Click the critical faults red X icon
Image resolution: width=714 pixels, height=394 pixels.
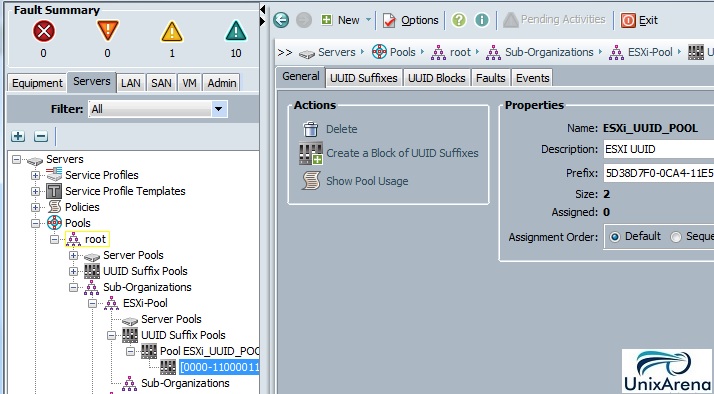44,31
